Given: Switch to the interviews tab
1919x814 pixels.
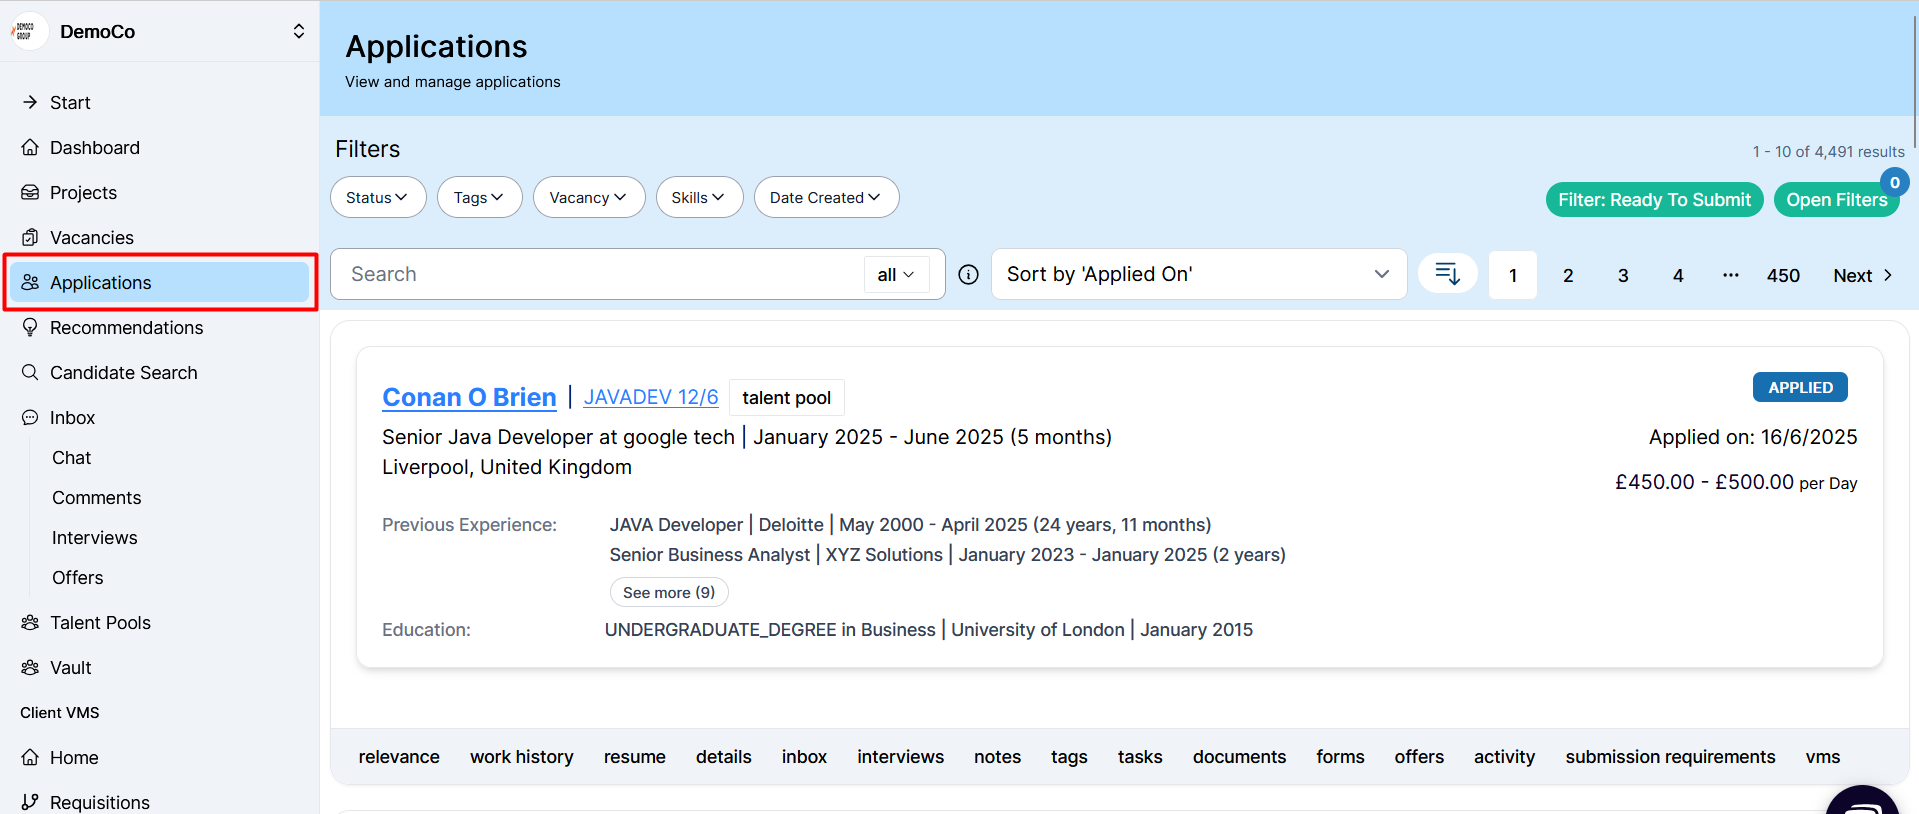Looking at the screenshot, I should pos(900,757).
